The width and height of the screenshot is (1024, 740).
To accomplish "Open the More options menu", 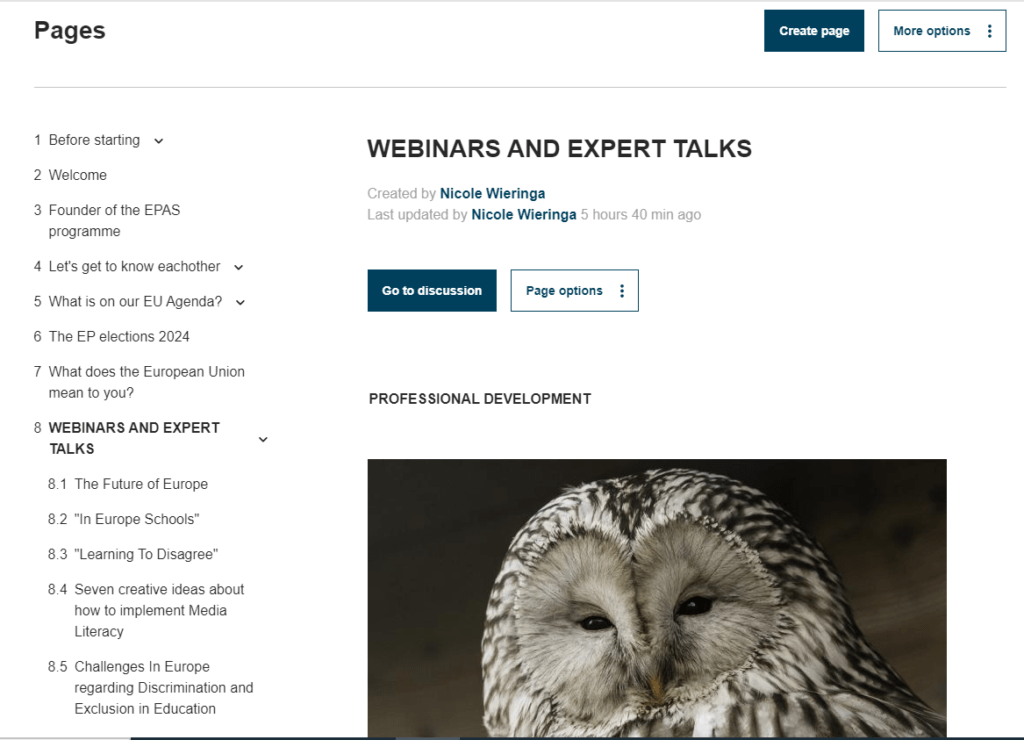I will (x=941, y=31).
